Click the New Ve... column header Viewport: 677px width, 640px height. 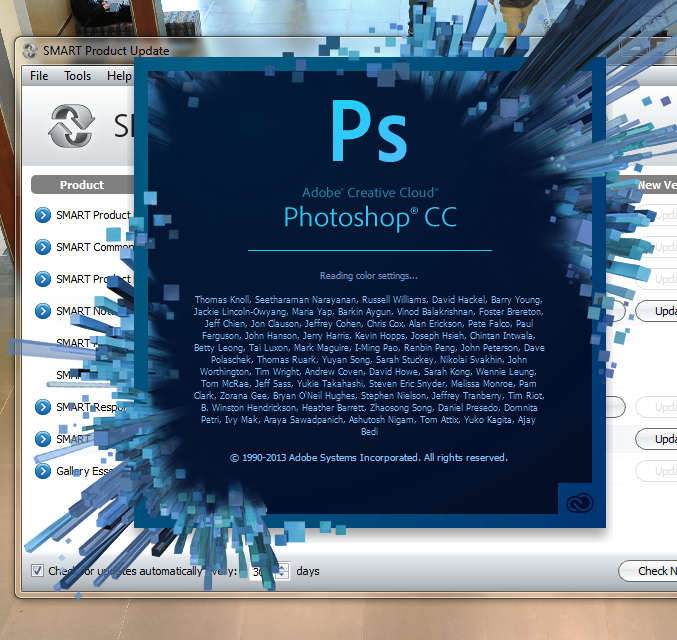[657, 185]
